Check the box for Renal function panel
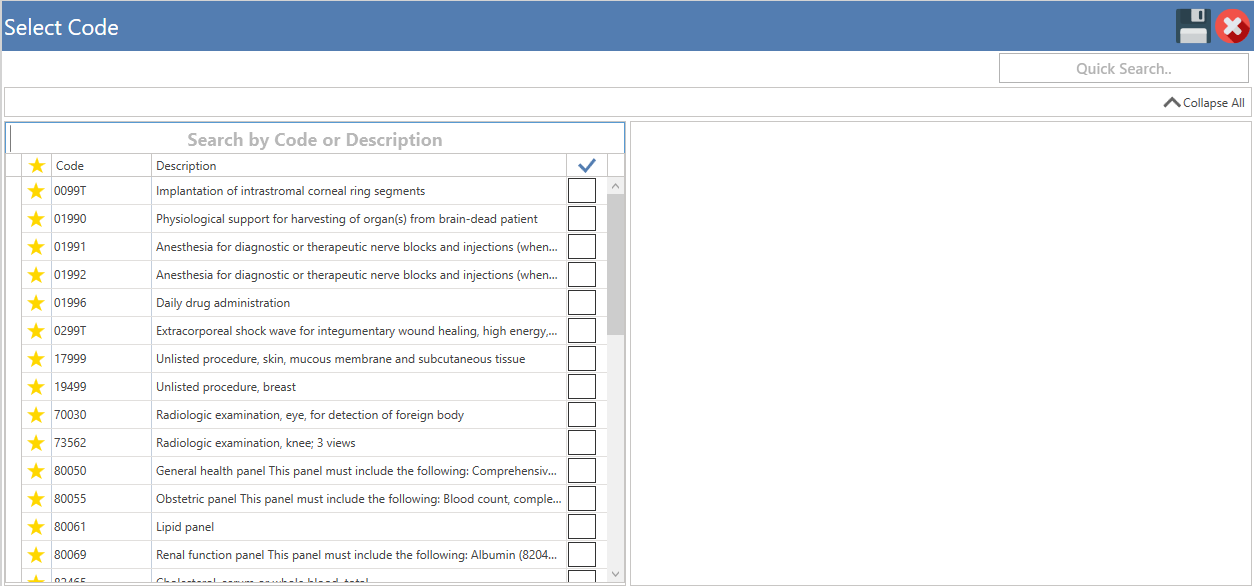 (582, 555)
